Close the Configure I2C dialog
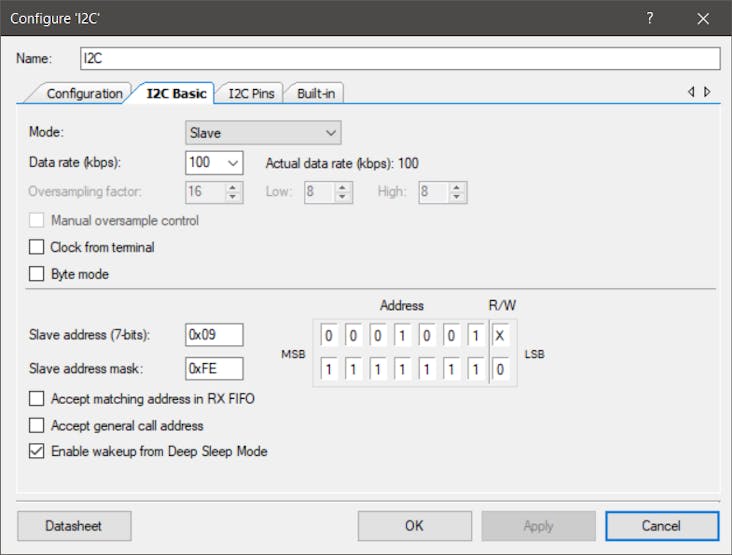Screen dimensions: 732x555 (x=704, y=19)
